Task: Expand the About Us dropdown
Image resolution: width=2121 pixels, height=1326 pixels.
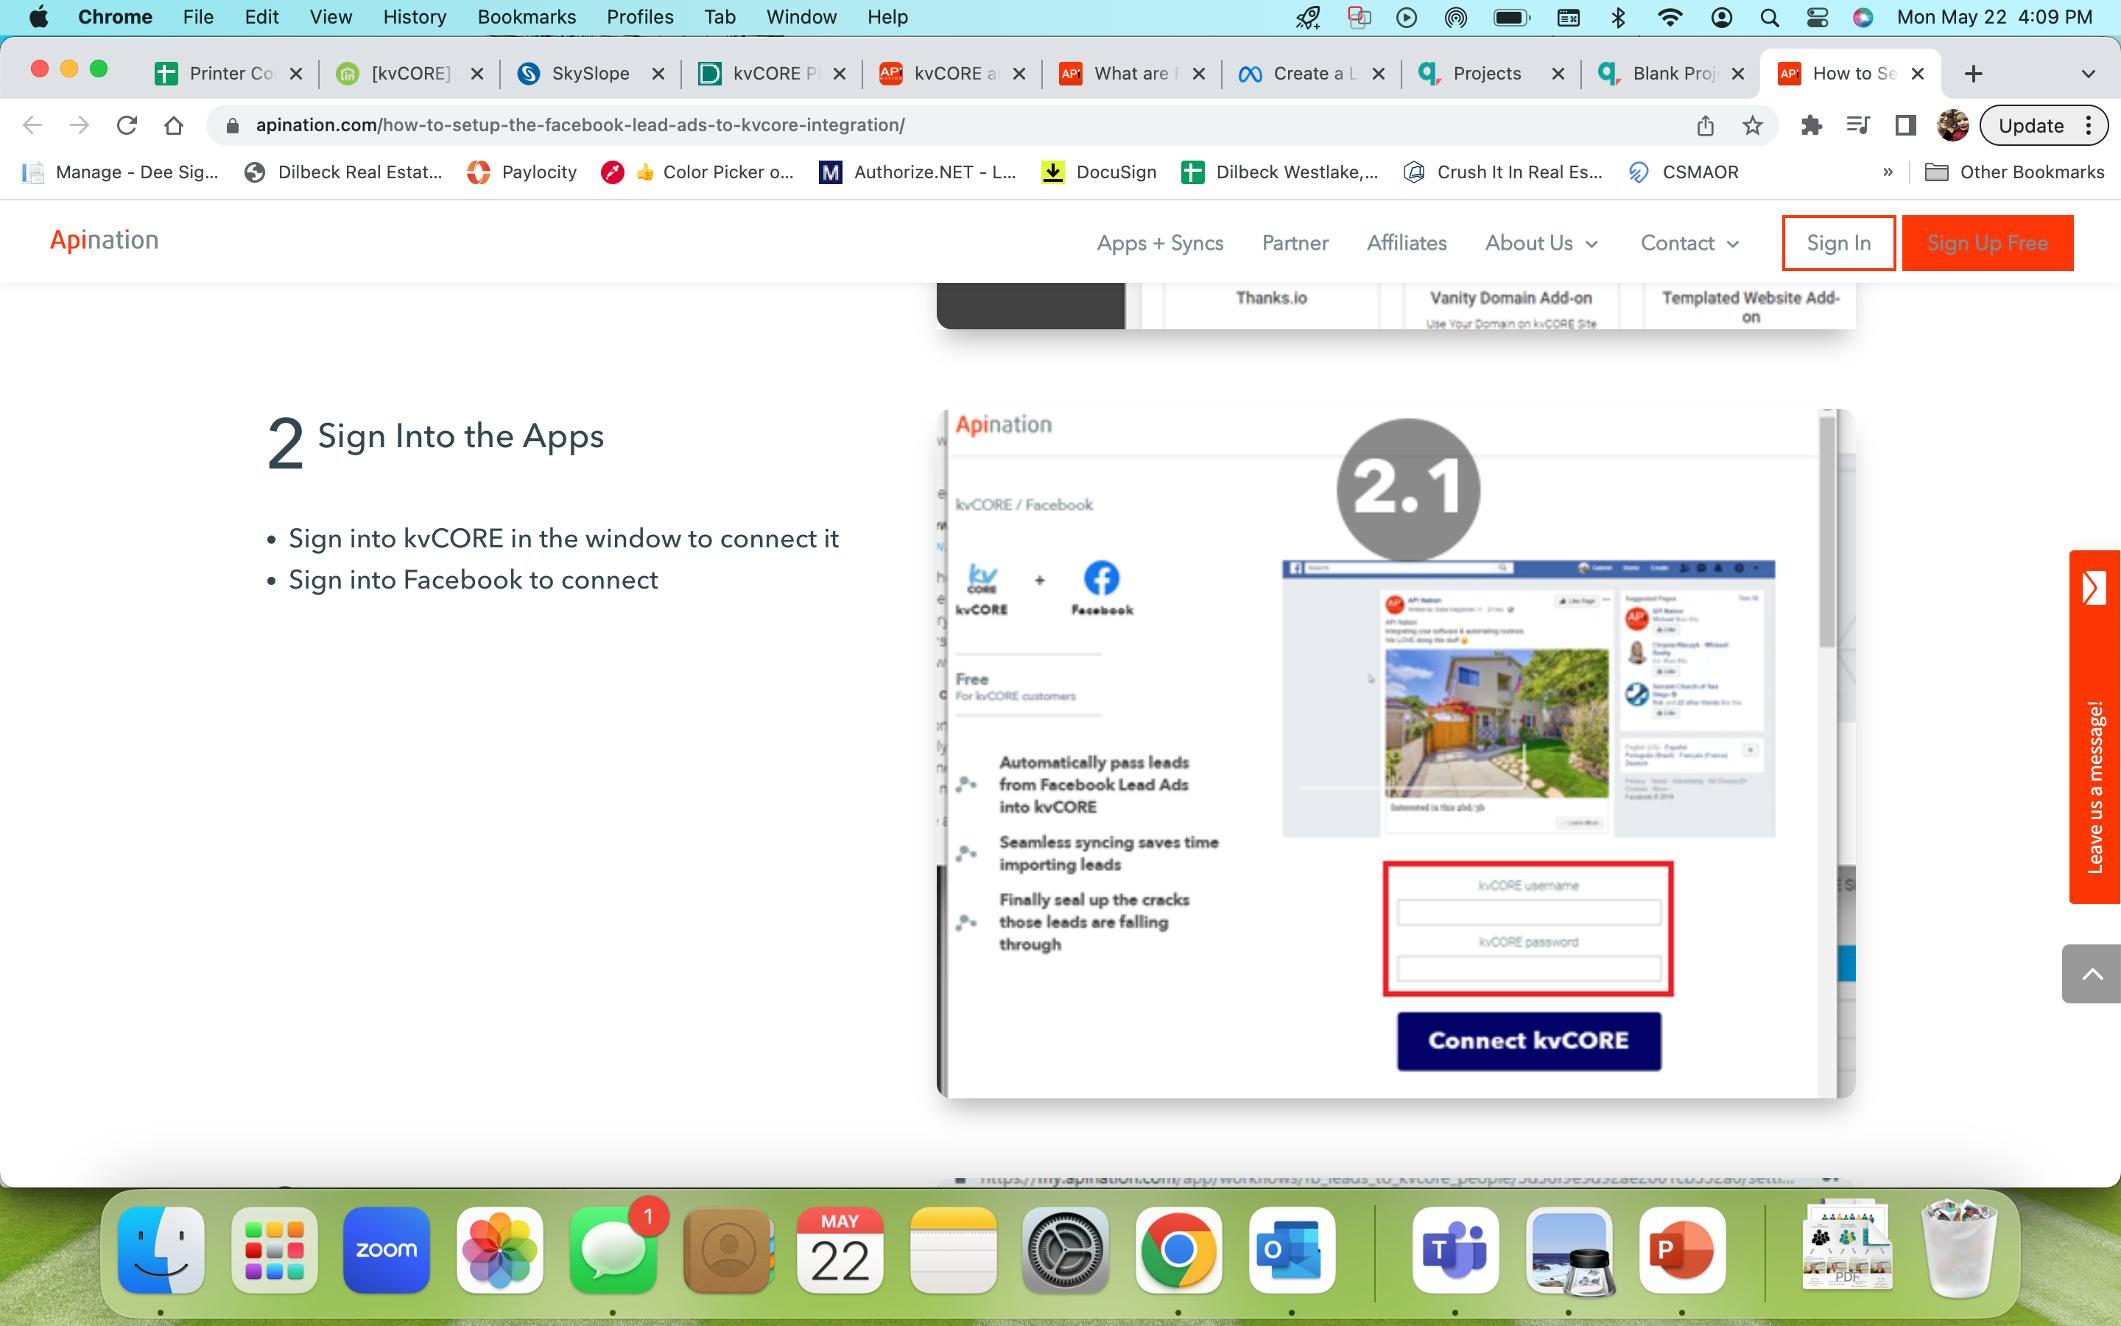Action: pos(1541,243)
